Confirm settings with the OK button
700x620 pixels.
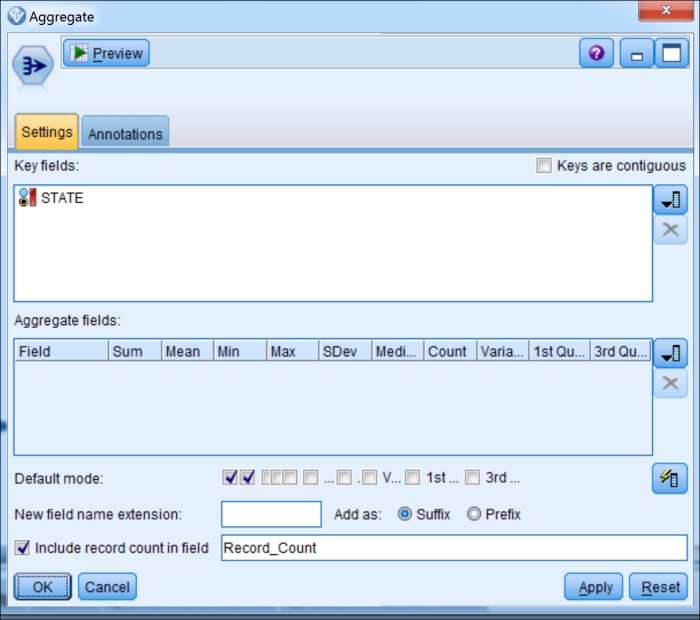42,587
